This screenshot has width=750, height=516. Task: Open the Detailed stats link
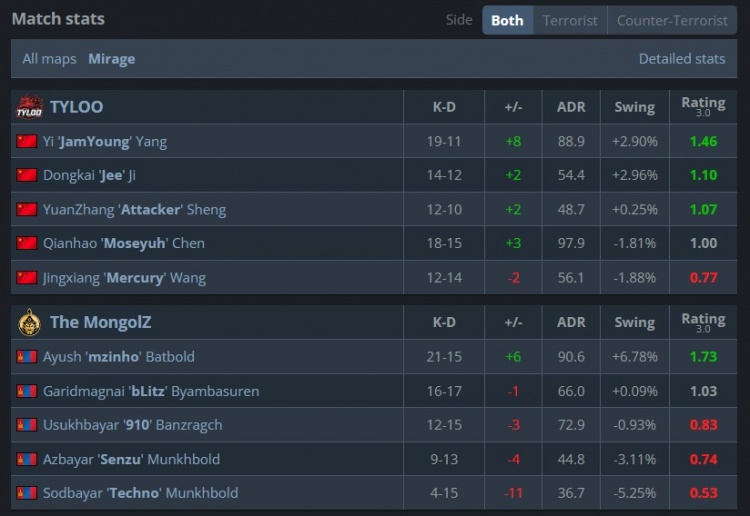pyautogui.click(x=682, y=59)
